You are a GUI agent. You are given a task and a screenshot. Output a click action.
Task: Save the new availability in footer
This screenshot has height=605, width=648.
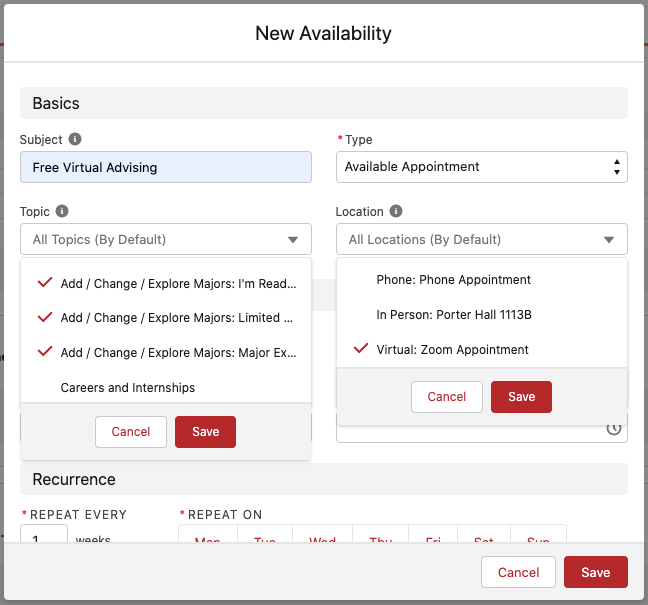(595, 573)
